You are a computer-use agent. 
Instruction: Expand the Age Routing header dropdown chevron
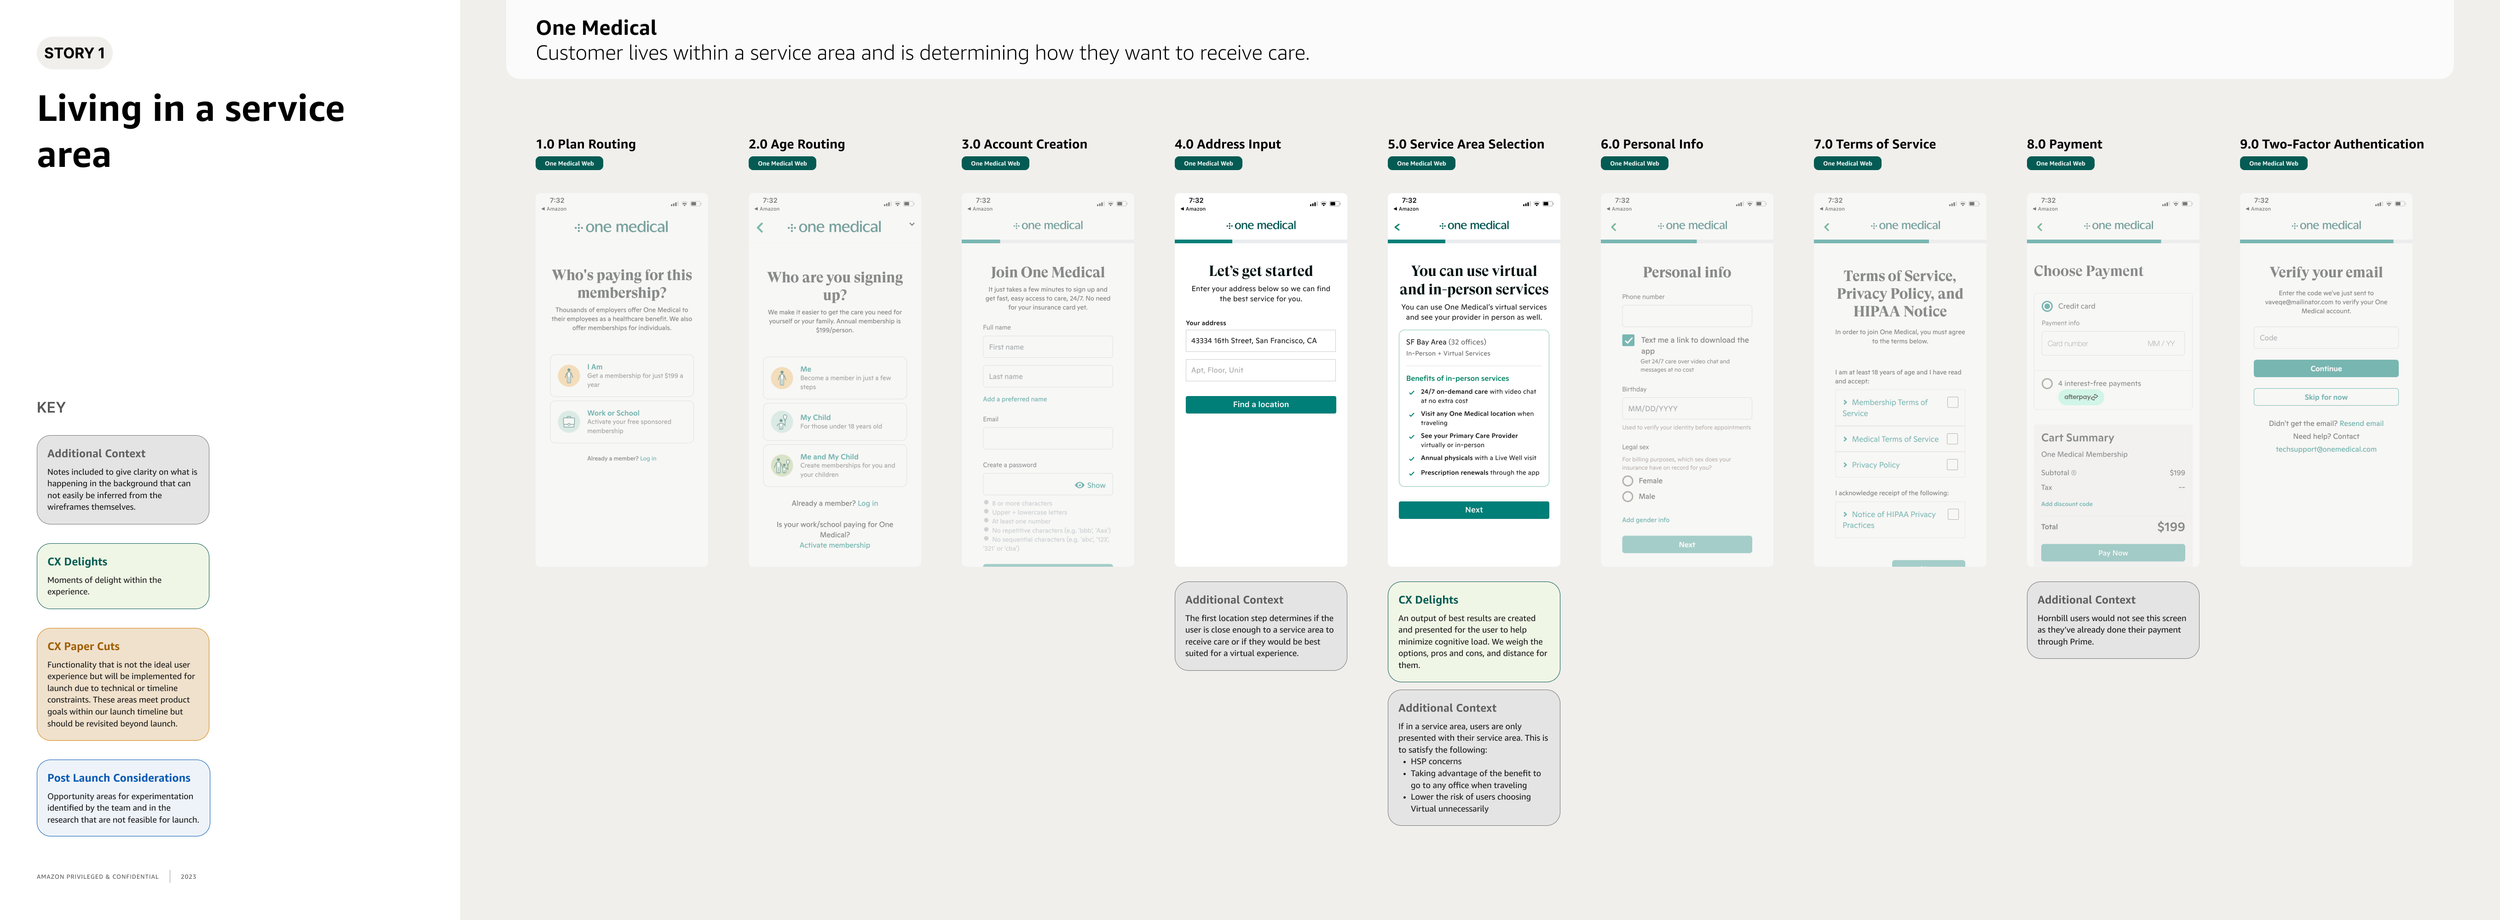(x=911, y=225)
